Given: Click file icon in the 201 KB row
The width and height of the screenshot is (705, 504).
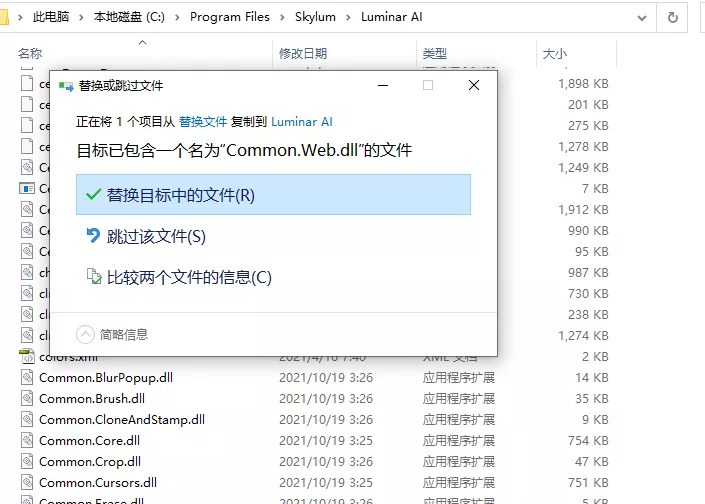Looking at the screenshot, I should point(27,104).
